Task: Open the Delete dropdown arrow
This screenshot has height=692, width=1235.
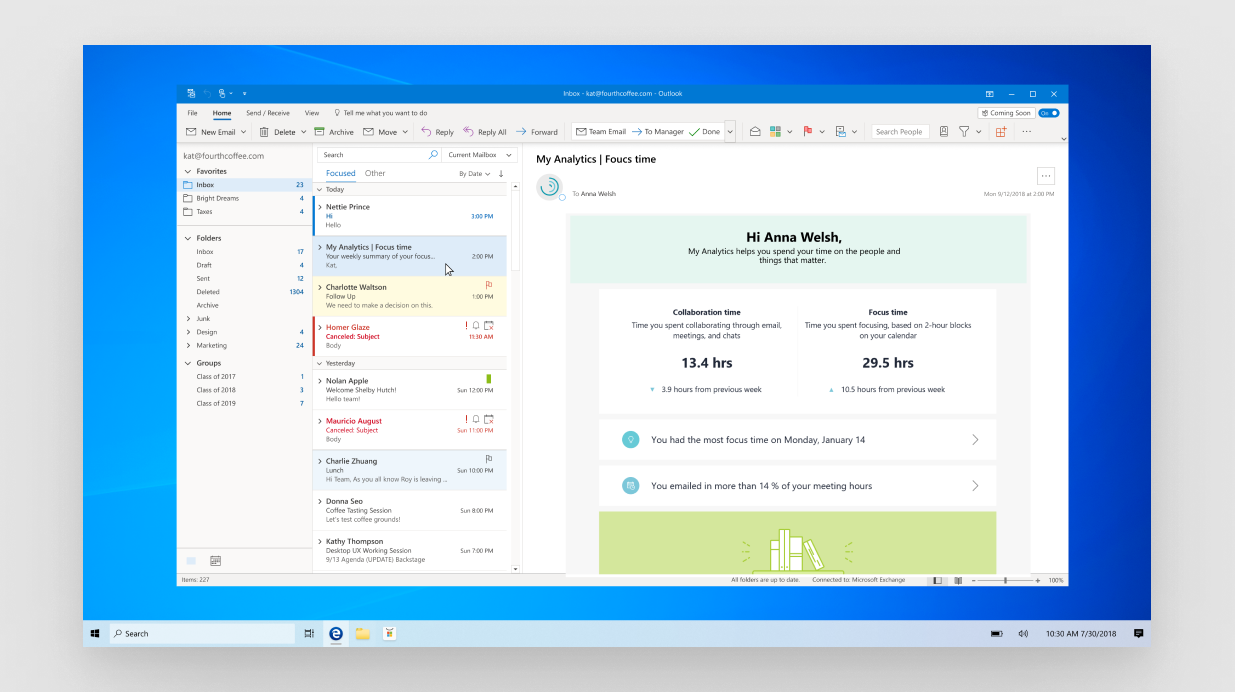Action: pos(303,132)
